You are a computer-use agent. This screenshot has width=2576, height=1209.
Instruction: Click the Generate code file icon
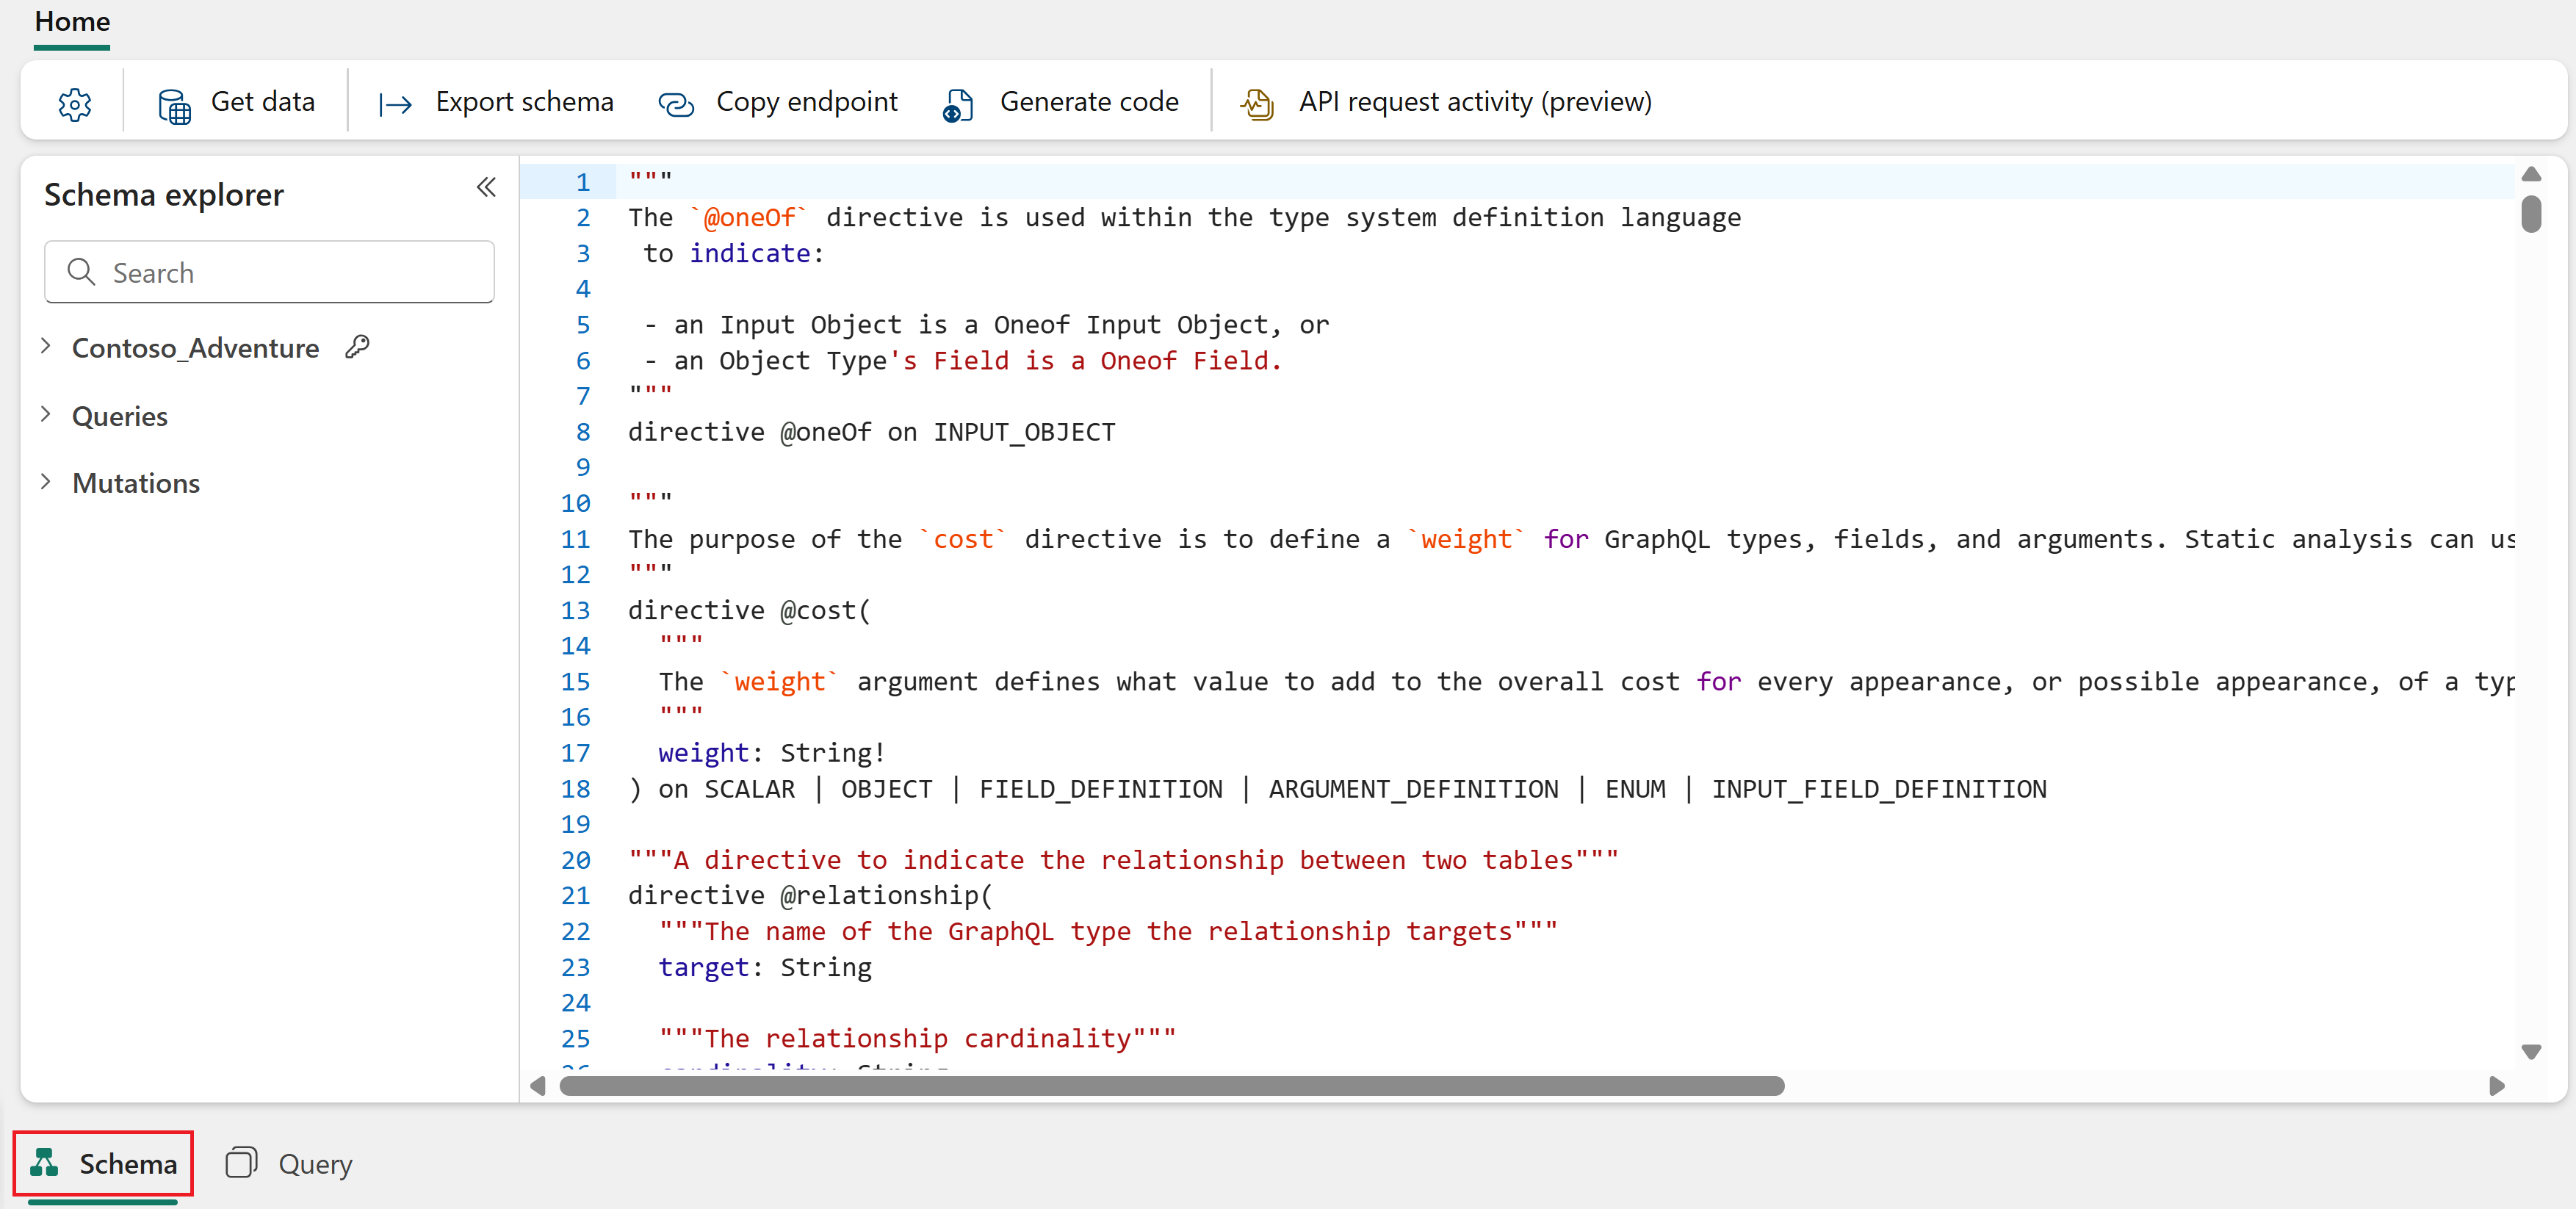click(957, 104)
